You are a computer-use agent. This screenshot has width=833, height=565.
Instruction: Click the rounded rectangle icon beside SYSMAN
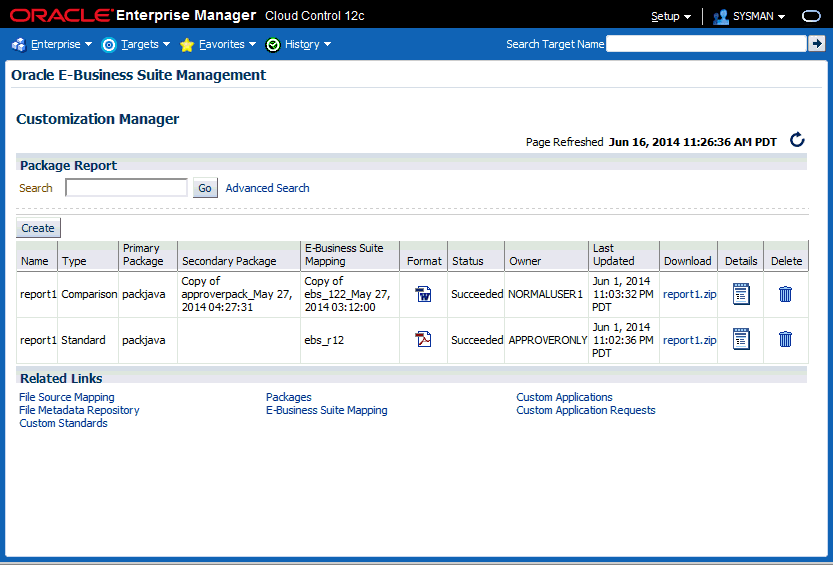point(811,16)
